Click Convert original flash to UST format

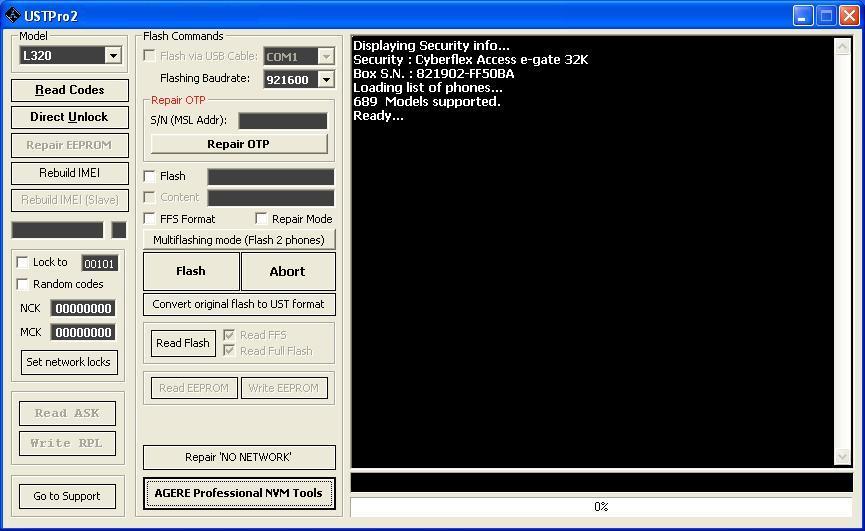[239, 304]
